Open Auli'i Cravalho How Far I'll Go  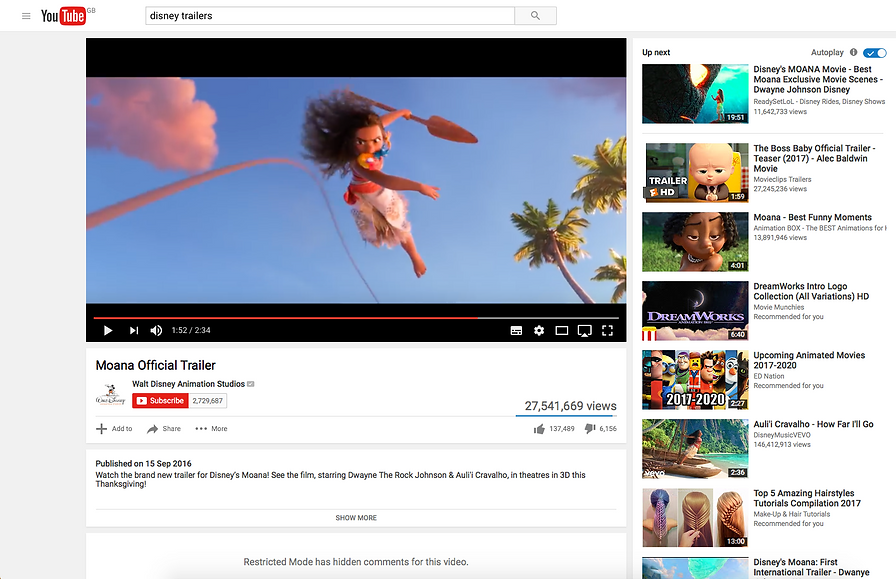(x=813, y=424)
